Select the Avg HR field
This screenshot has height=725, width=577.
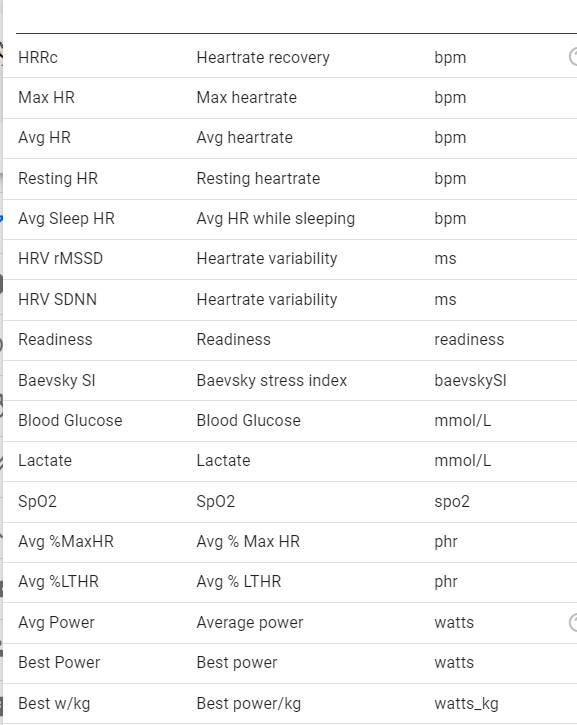click(x=290, y=138)
